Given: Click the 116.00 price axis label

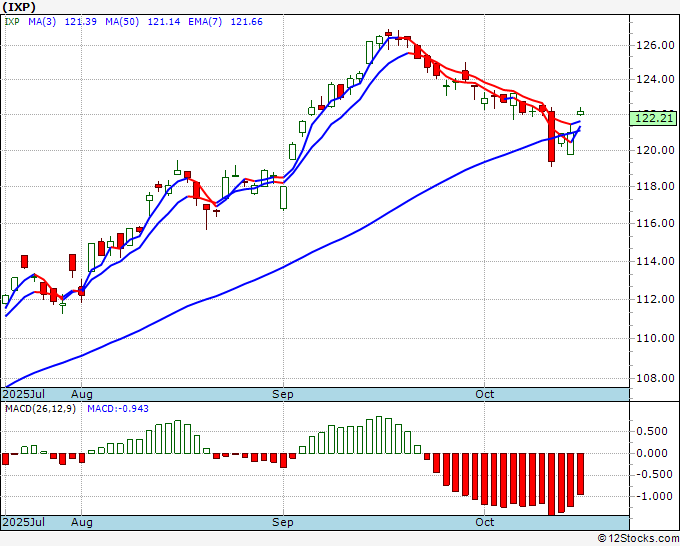Looking at the screenshot, I should (655, 223).
